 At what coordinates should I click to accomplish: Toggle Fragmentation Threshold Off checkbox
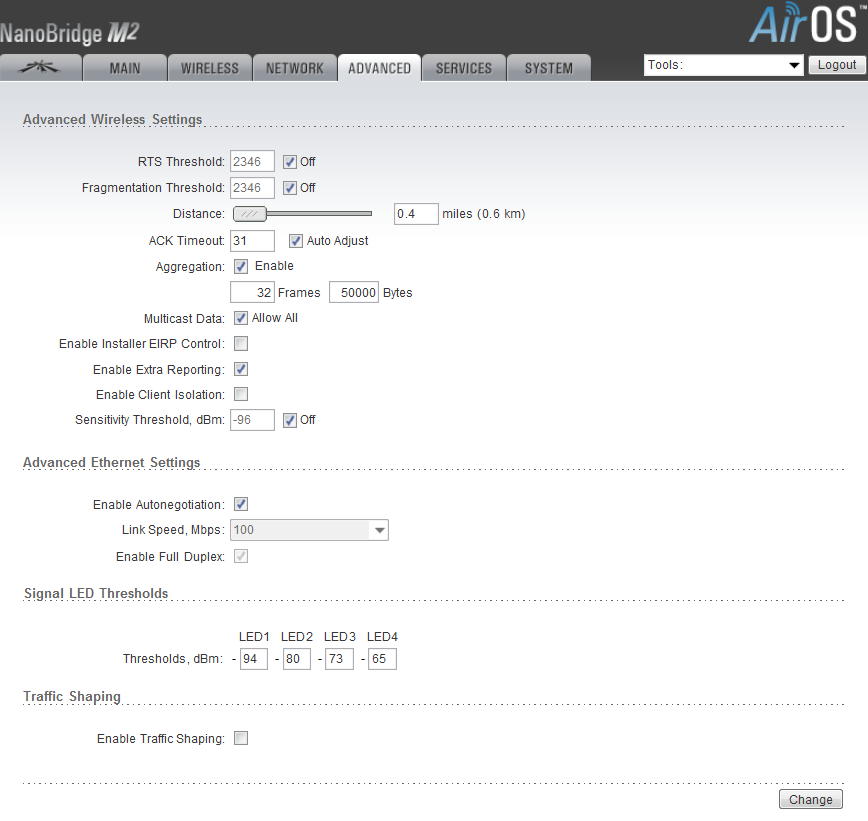290,188
